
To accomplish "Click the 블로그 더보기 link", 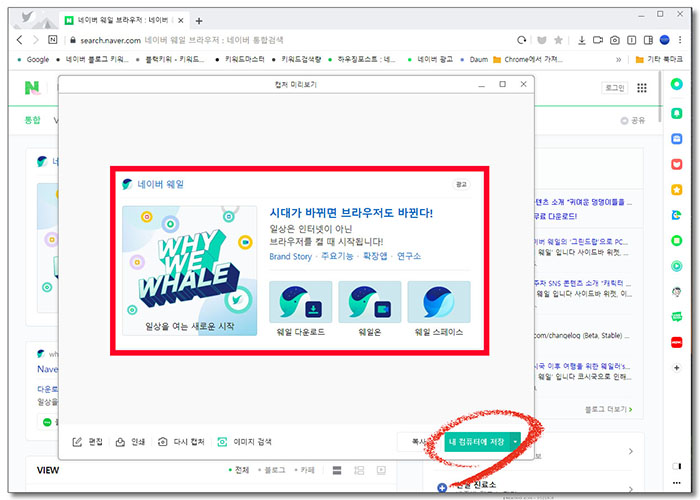I will pyautogui.click(x=608, y=409).
